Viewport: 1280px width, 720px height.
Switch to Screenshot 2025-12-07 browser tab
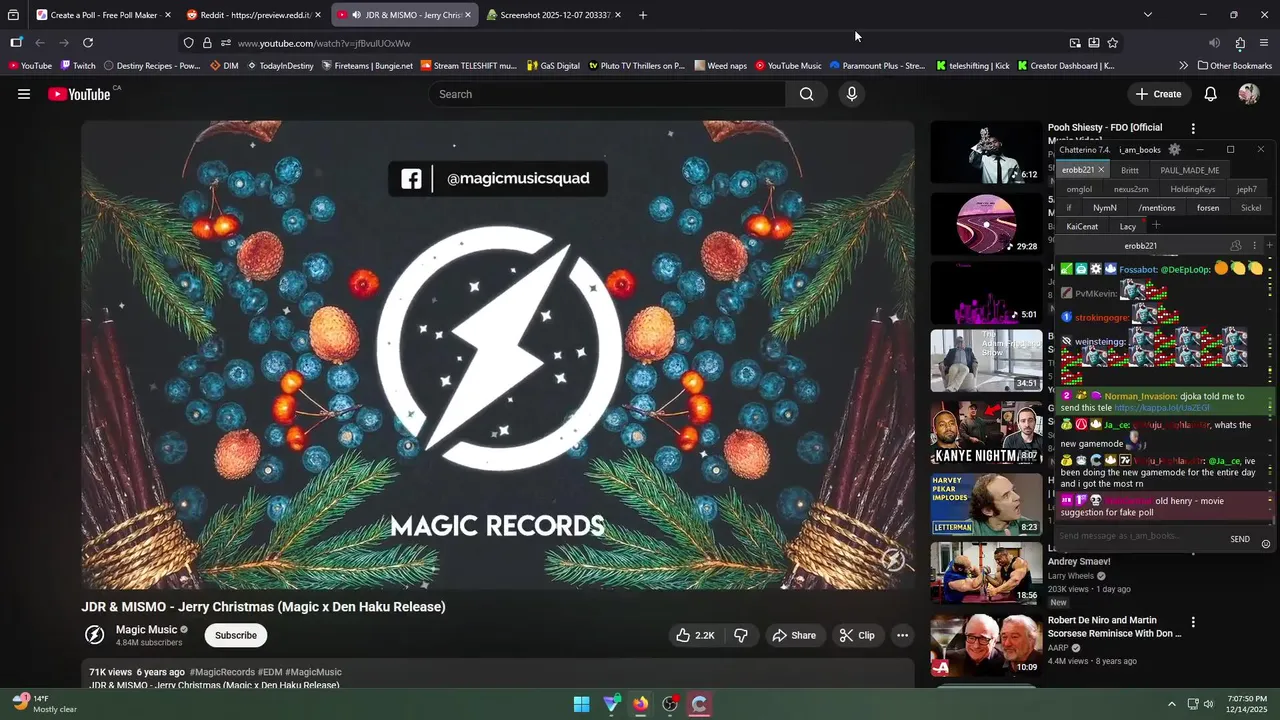pyautogui.click(x=554, y=15)
